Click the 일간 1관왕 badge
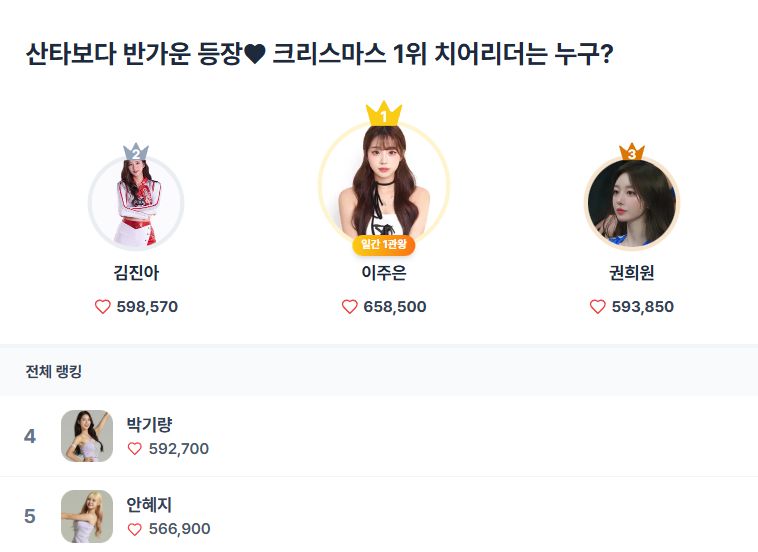 [383, 245]
